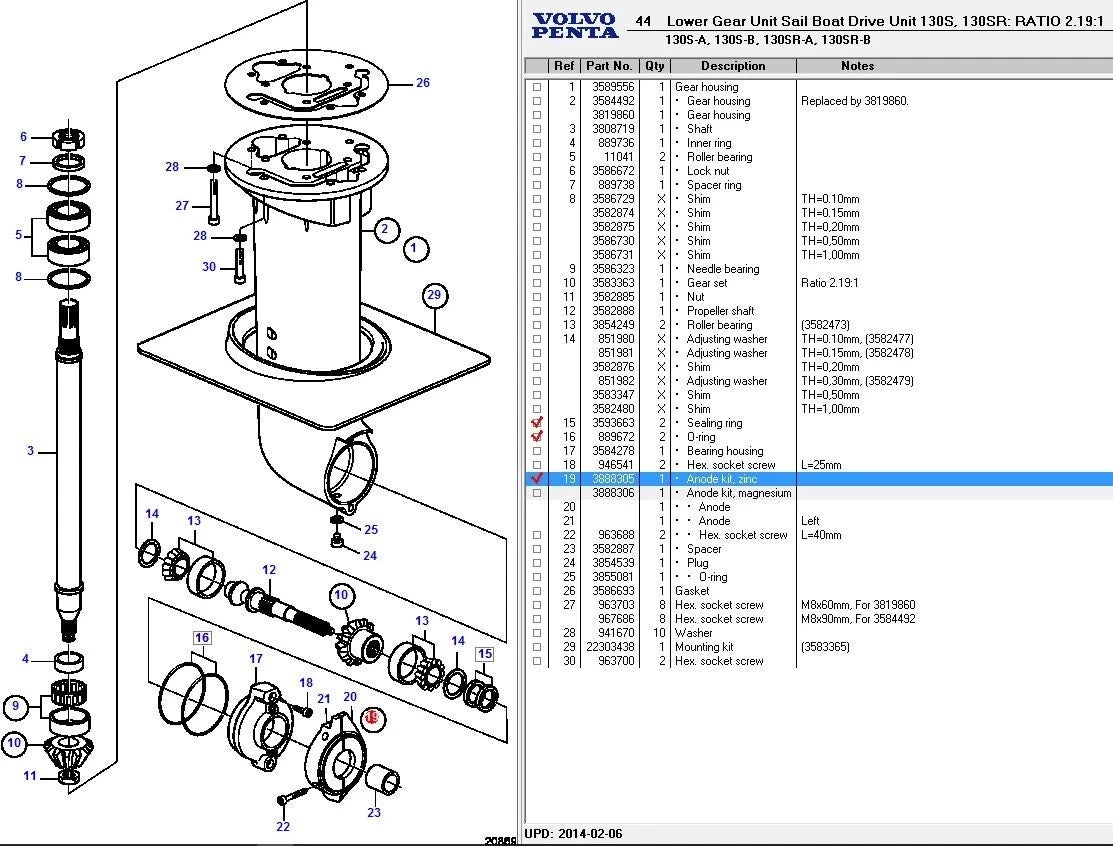Sort by the Ref column header
Screen dimensions: 1113x846
(564, 66)
